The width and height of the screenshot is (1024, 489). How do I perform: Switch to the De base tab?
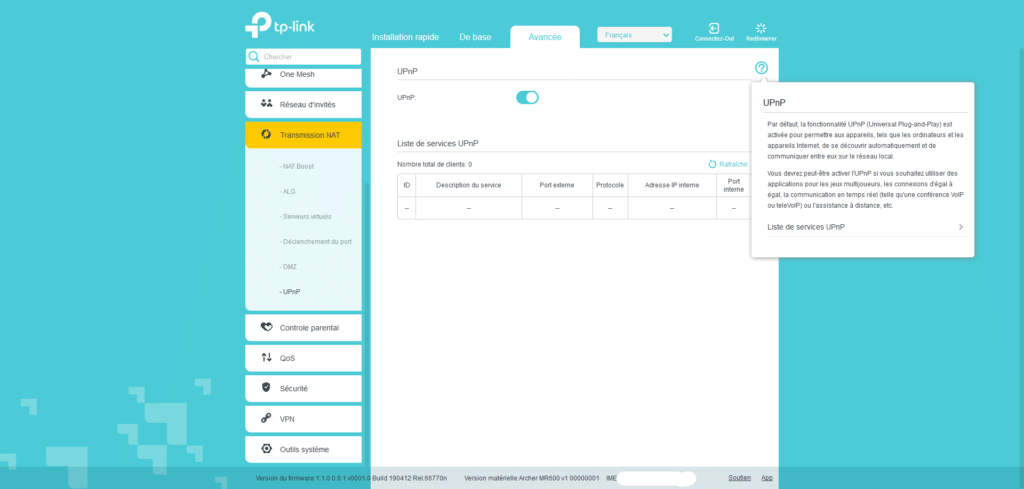click(x=475, y=37)
